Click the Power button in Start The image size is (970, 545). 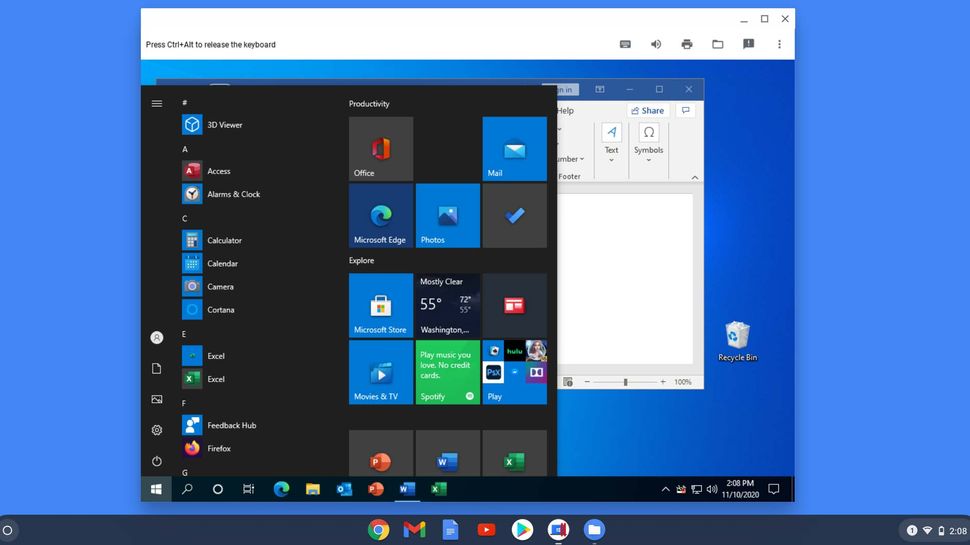(157, 461)
